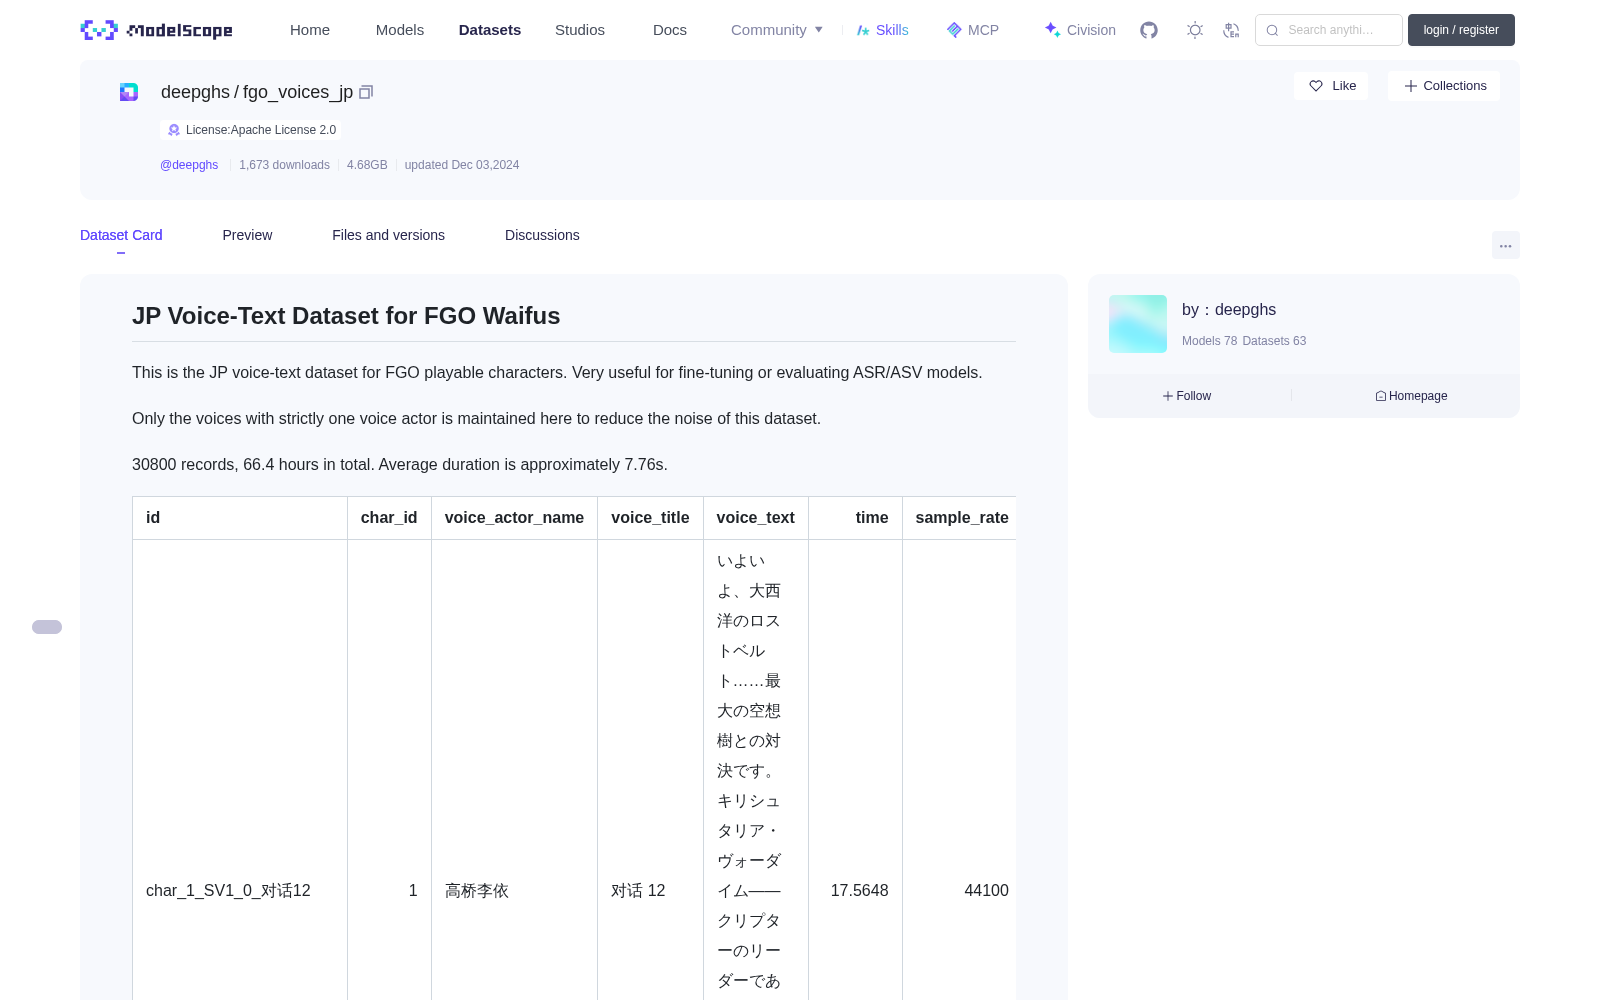This screenshot has height=1000, width=1600.
Task: Open the Homepage house icon
Action: point(1381,396)
